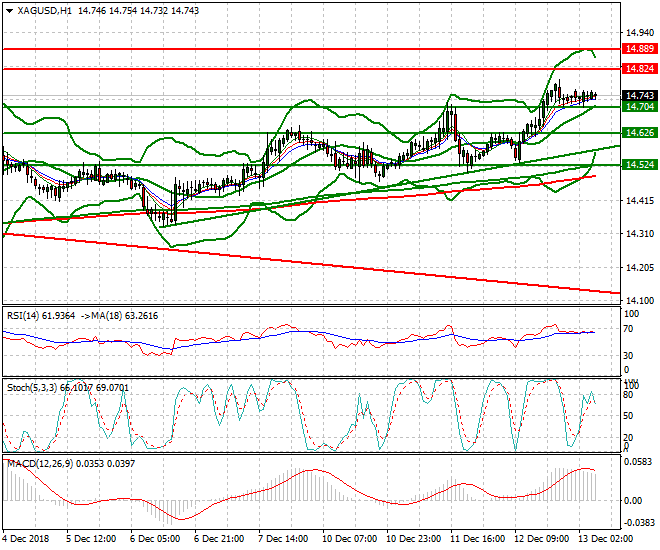The width and height of the screenshot is (660, 550).
Task: Select the 14.524 green support label
Action: point(639,165)
